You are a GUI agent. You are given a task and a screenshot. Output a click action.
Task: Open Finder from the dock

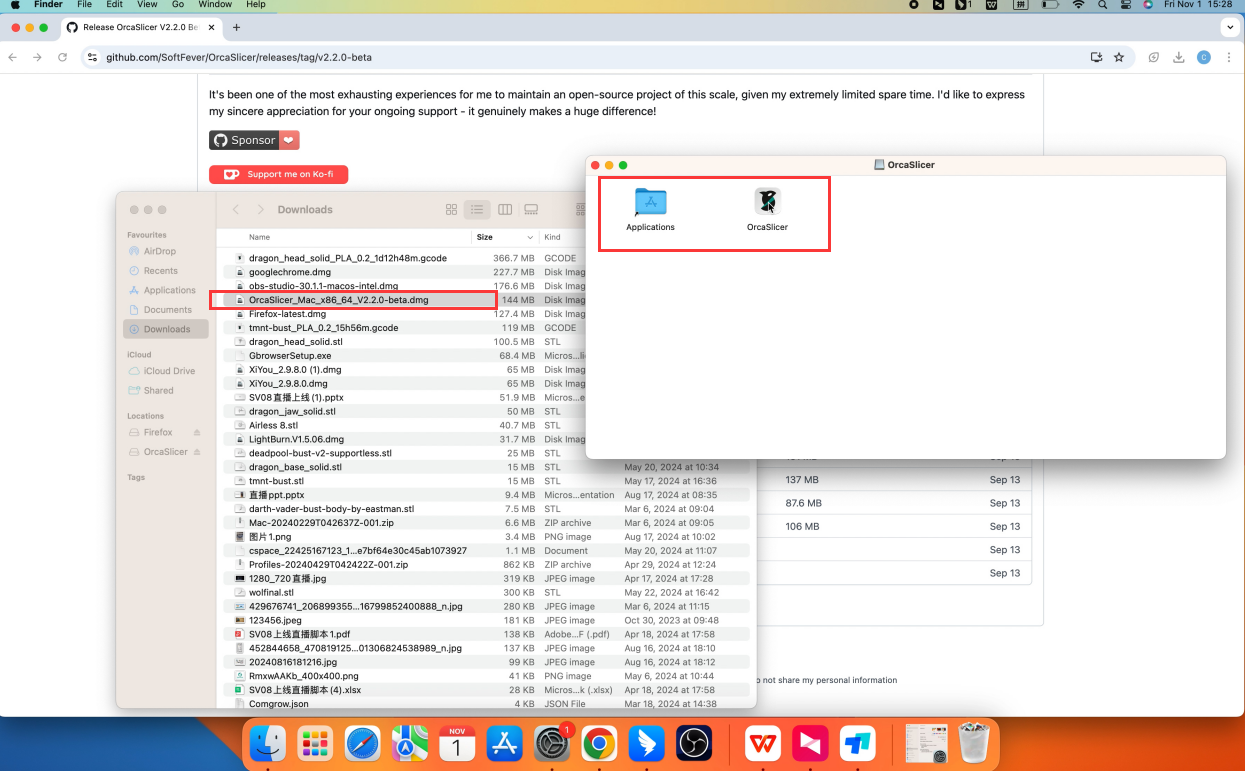point(268,743)
